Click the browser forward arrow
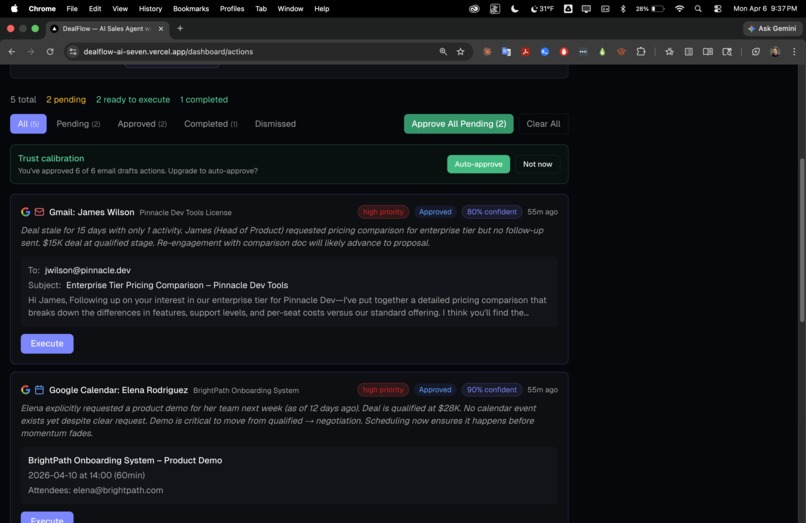 31,51
